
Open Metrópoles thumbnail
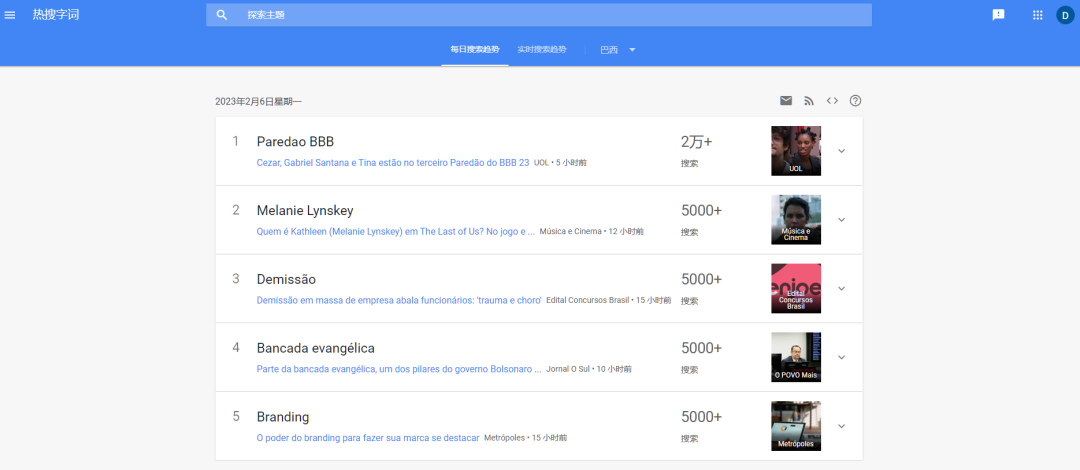(x=796, y=426)
